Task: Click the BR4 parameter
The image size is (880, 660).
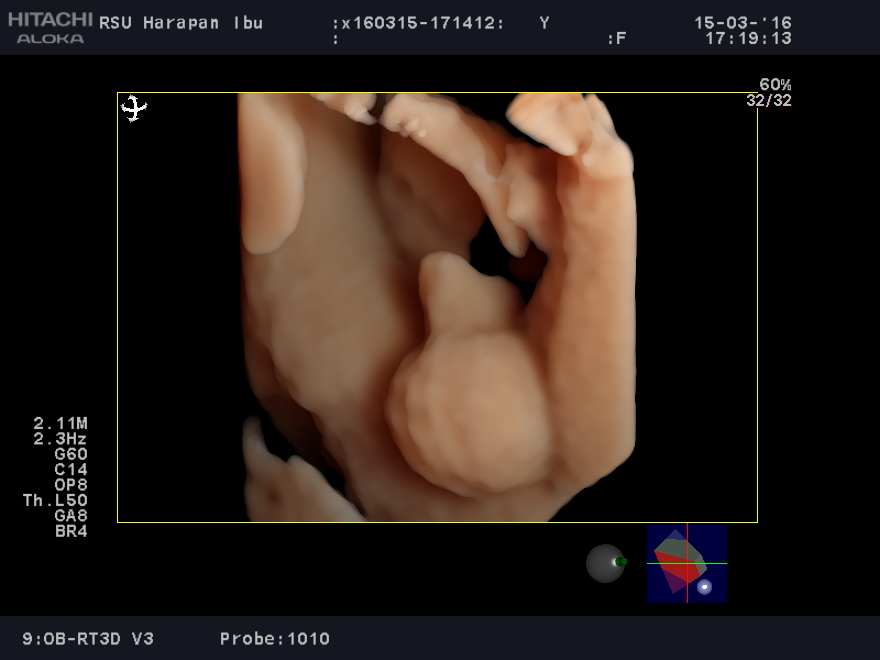Action: pyautogui.click(x=71, y=531)
